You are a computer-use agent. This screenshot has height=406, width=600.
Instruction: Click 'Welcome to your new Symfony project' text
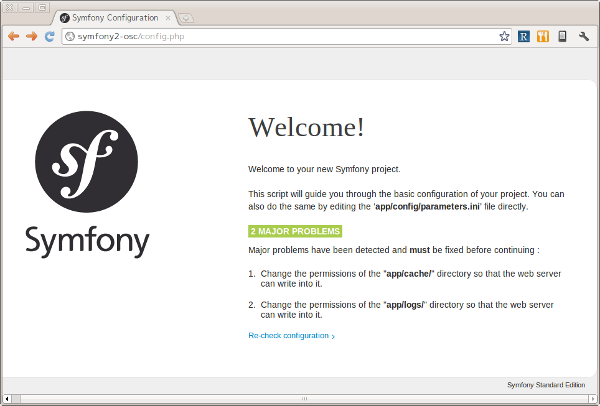(324, 169)
